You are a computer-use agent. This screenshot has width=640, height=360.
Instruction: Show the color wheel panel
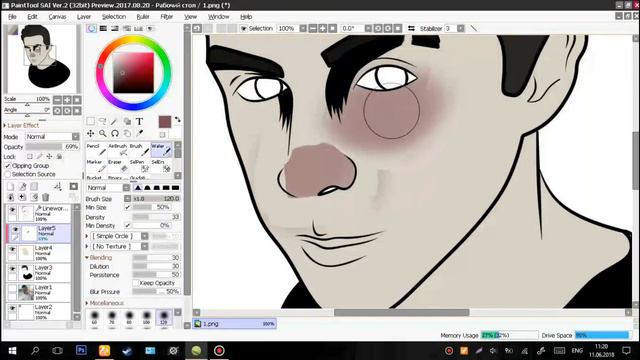[91, 28]
